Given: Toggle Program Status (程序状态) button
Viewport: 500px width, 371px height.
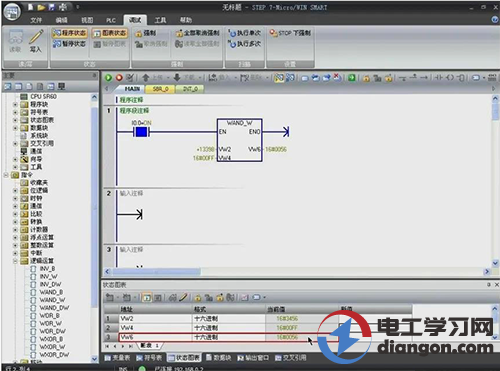Looking at the screenshot, I should [70, 33].
